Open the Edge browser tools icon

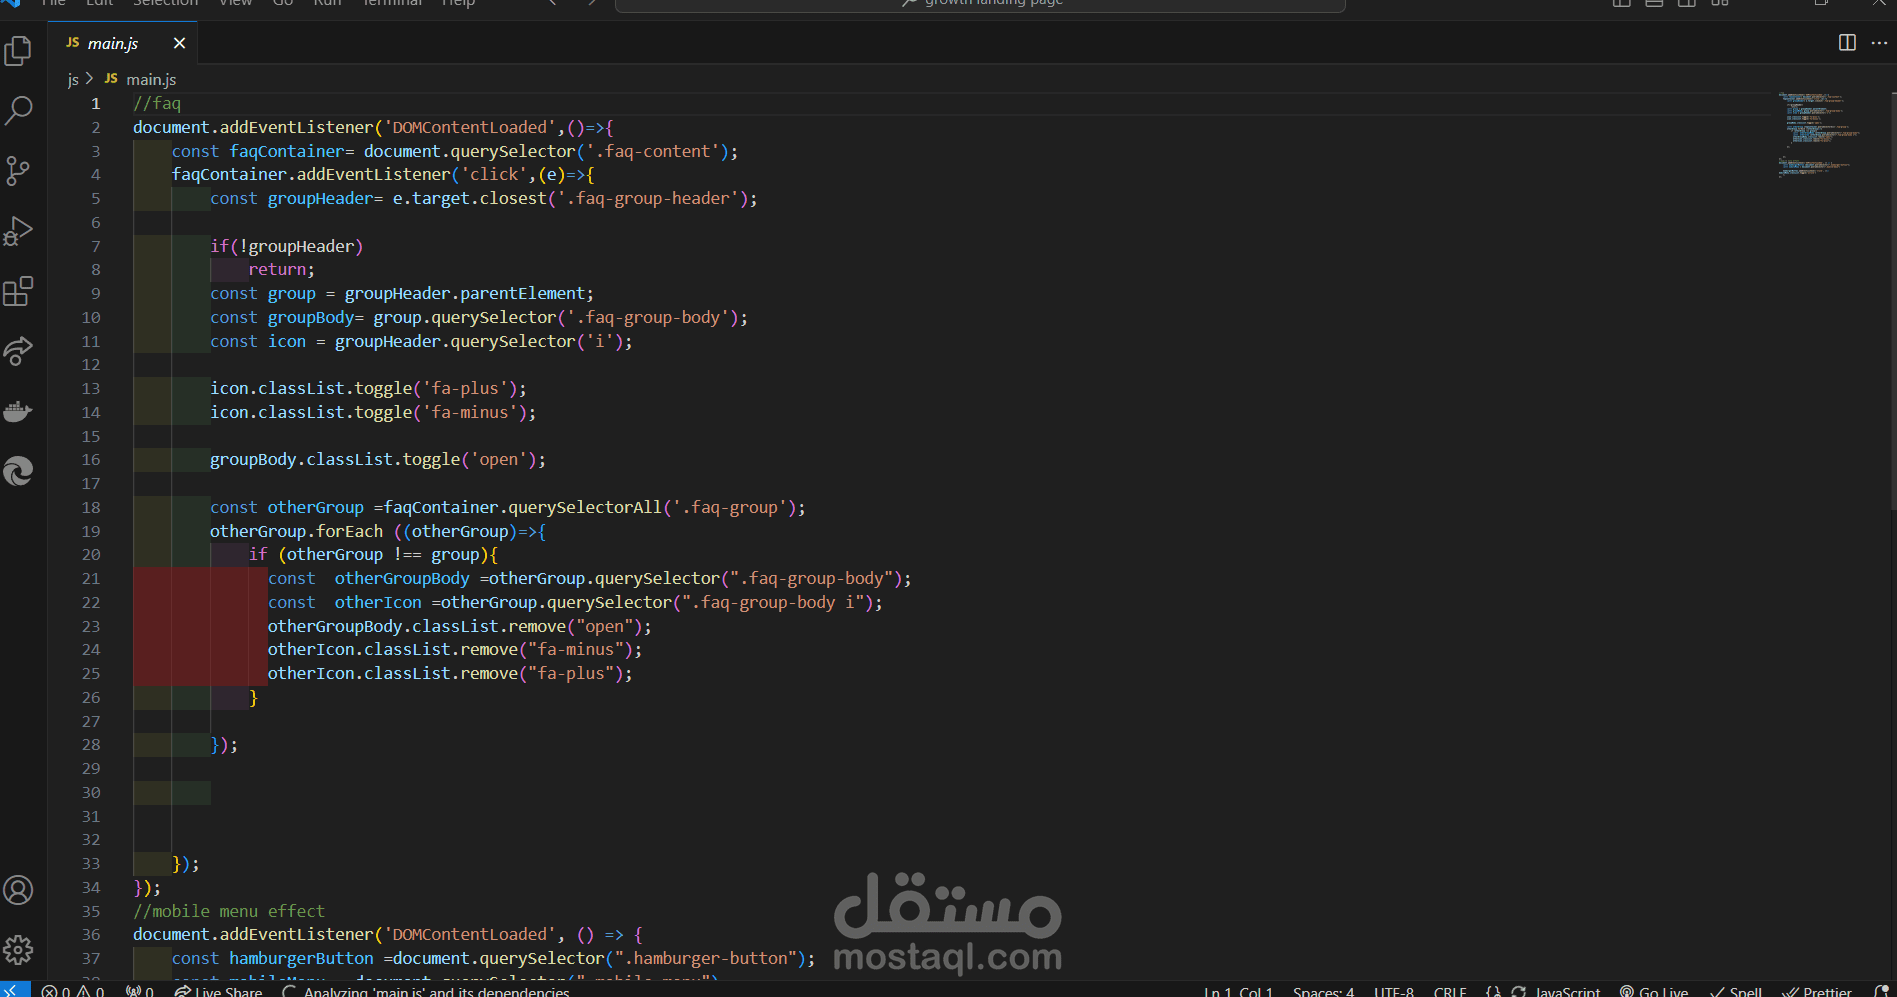coord(19,471)
